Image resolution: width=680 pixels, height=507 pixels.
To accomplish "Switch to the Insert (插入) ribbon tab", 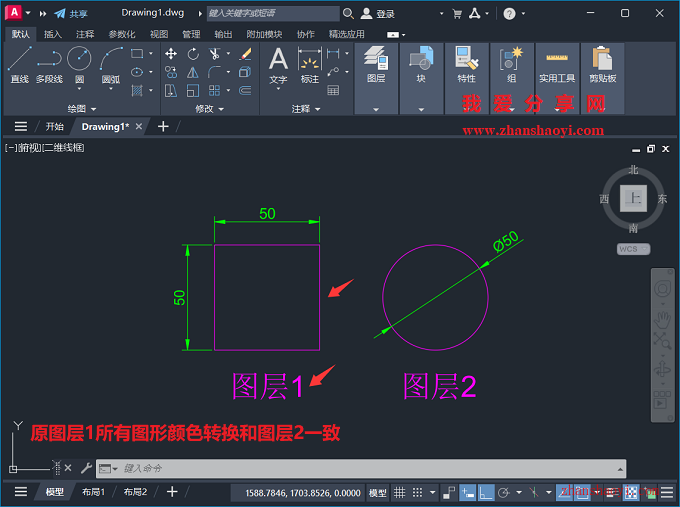I will (52, 34).
